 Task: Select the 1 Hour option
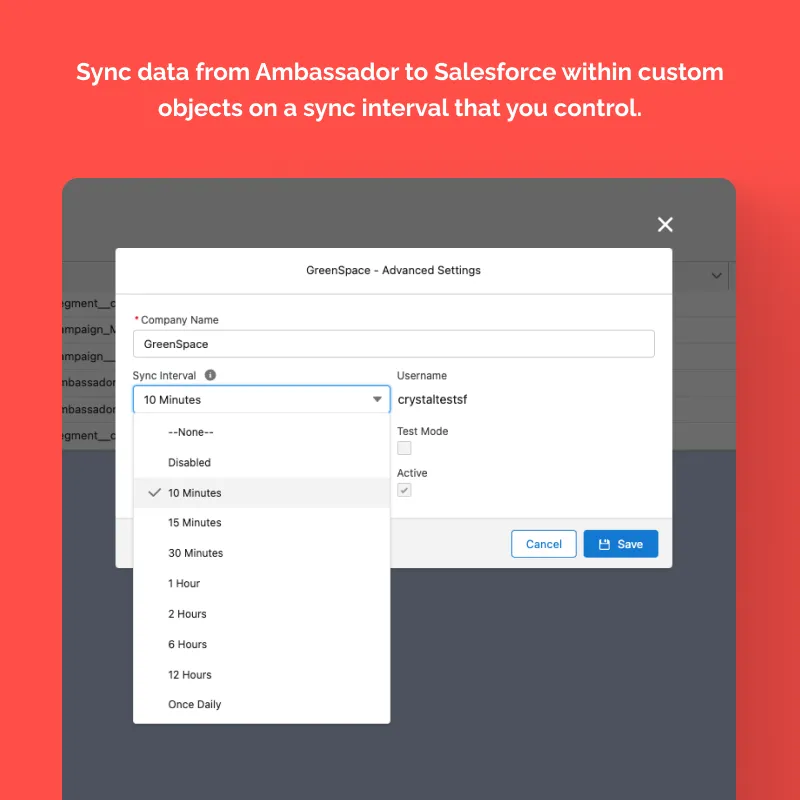(261, 583)
